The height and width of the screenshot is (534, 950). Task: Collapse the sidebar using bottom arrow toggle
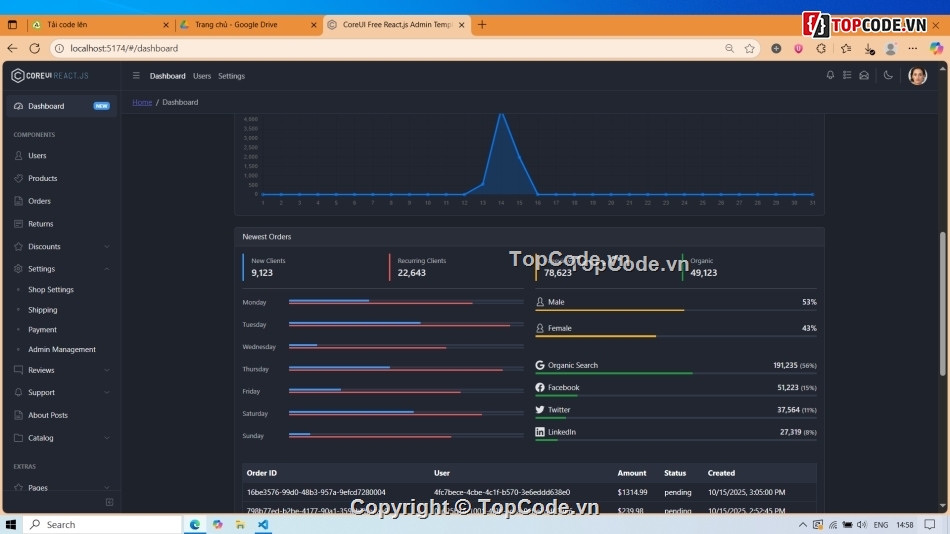click(x=109, y=502)
